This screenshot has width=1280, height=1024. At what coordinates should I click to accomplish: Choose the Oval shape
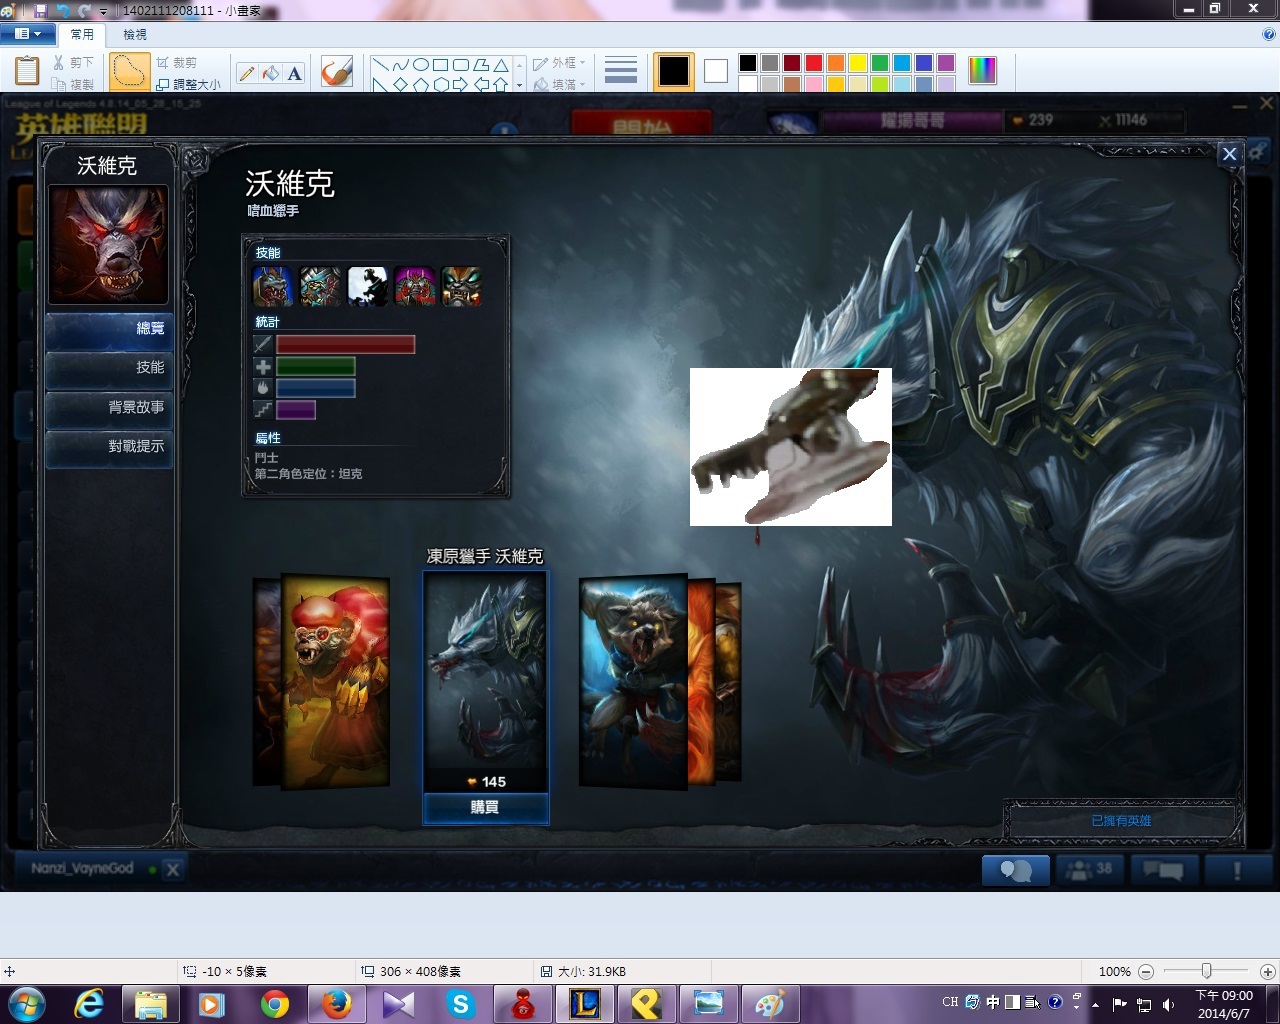tap(421, 65)
